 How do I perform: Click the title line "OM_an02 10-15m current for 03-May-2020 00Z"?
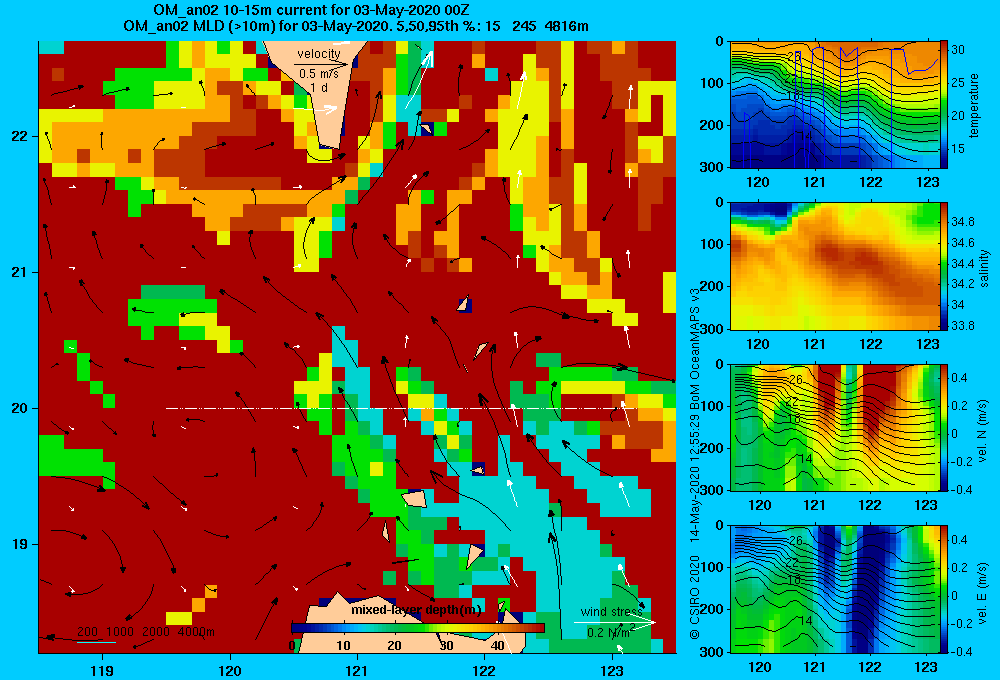(x=311, y=10)
